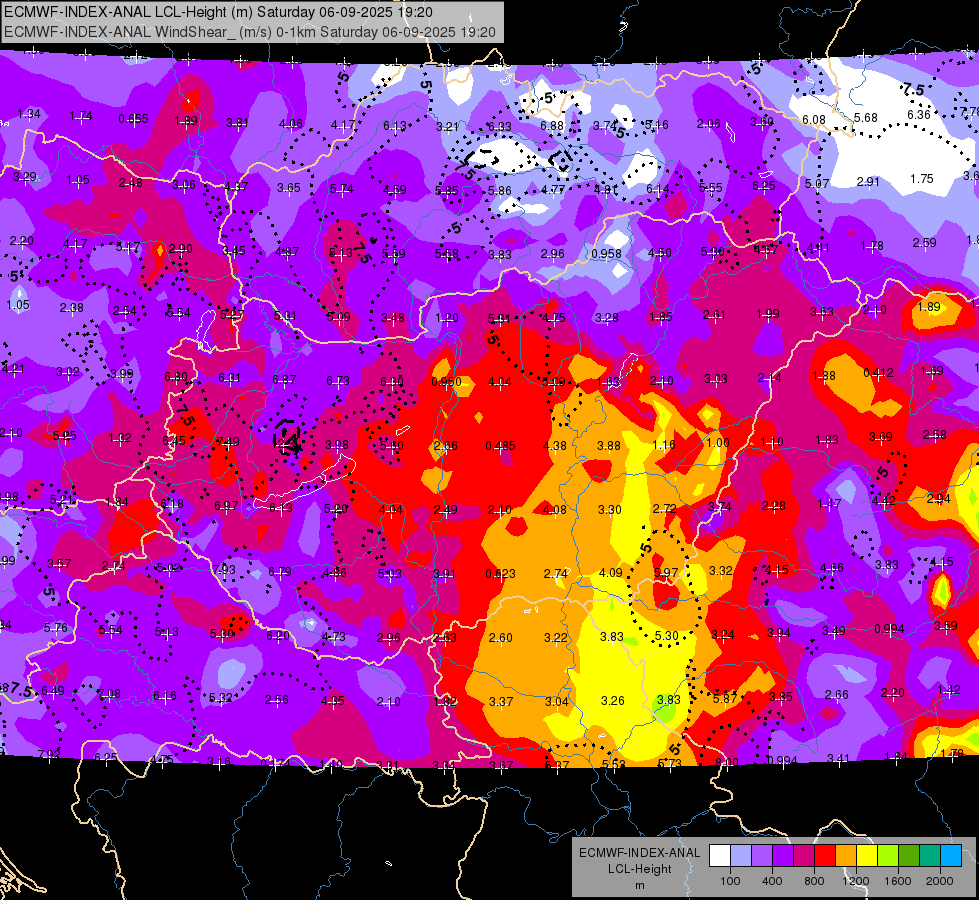Click wind shear value 0.950

point(447,382)
